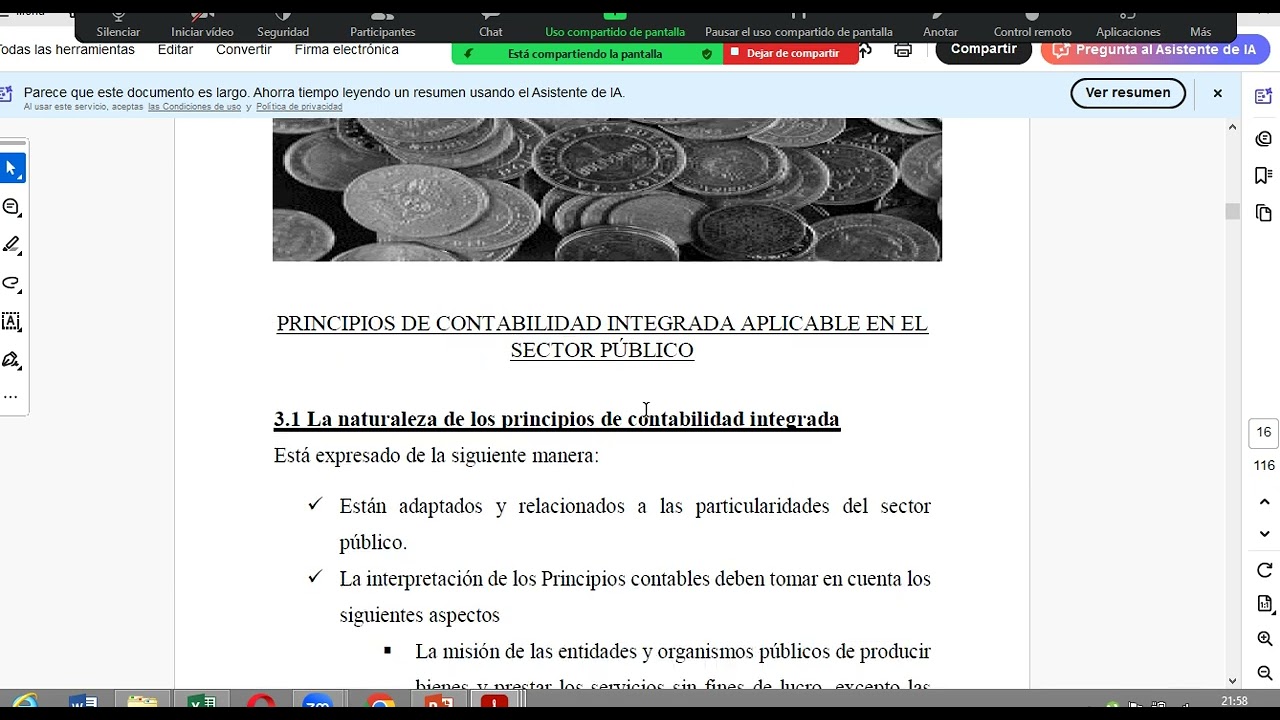Click the taskbar clock 21:58
1280x720 pixels.
(1234, 701)
